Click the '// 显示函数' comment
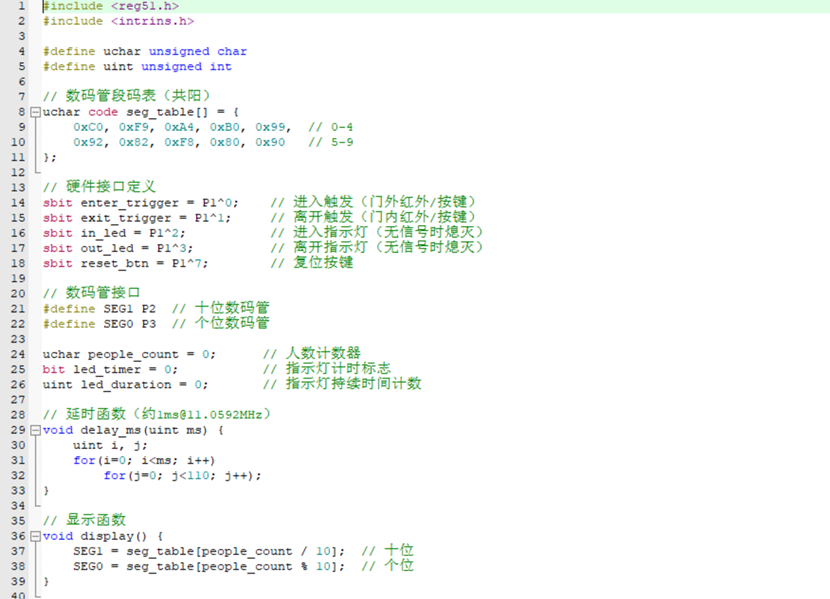This screenshot has height=599, width=830. 84,520
